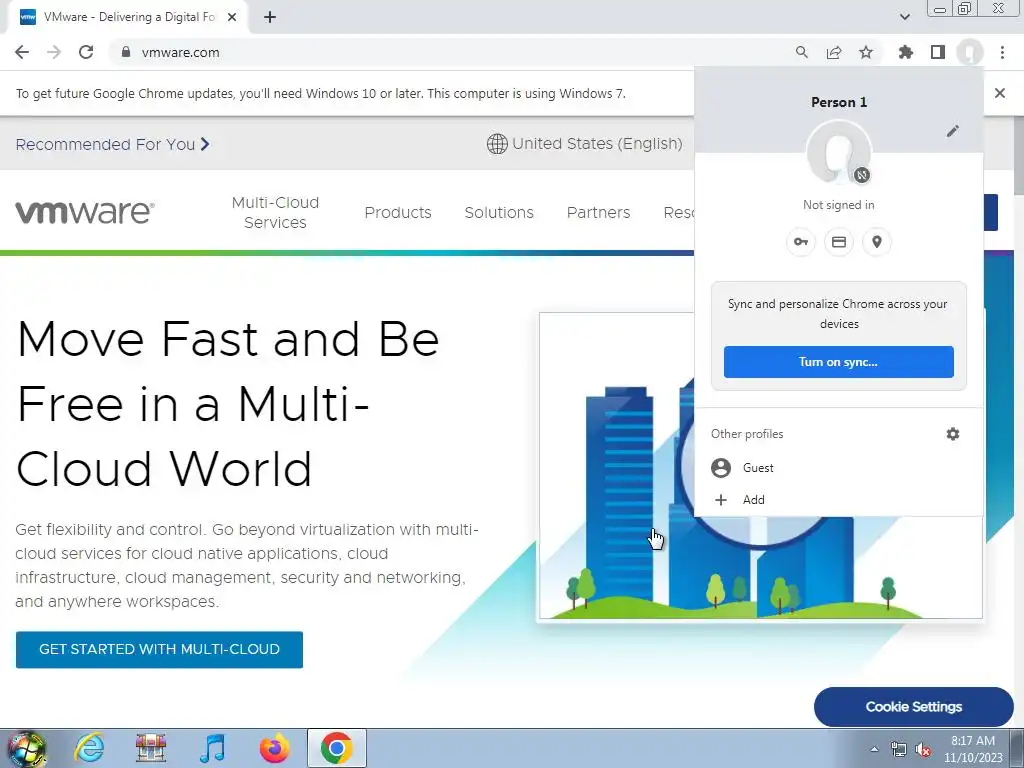This screenshot has height=768, width=1024.
Task: Open the Multi-Cloud Services menu
Action: pos(276,212)
